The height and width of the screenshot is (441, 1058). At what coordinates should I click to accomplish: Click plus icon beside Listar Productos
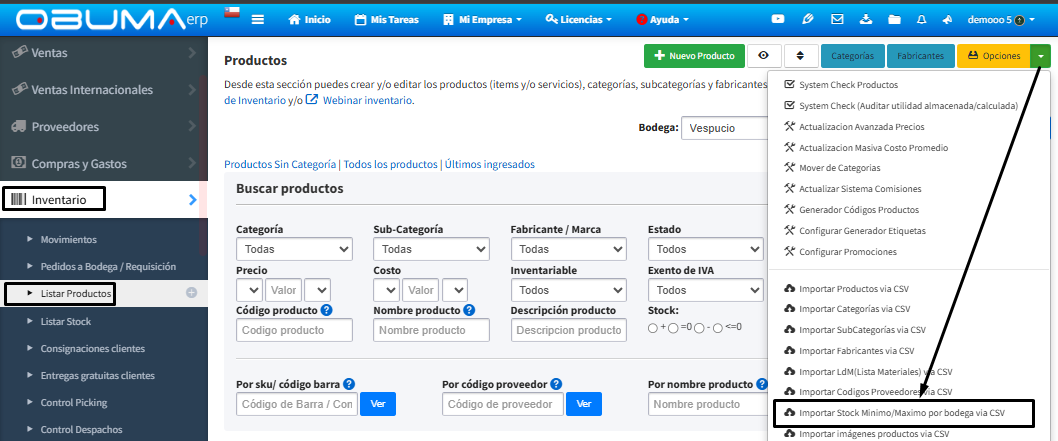click(192, 293)
